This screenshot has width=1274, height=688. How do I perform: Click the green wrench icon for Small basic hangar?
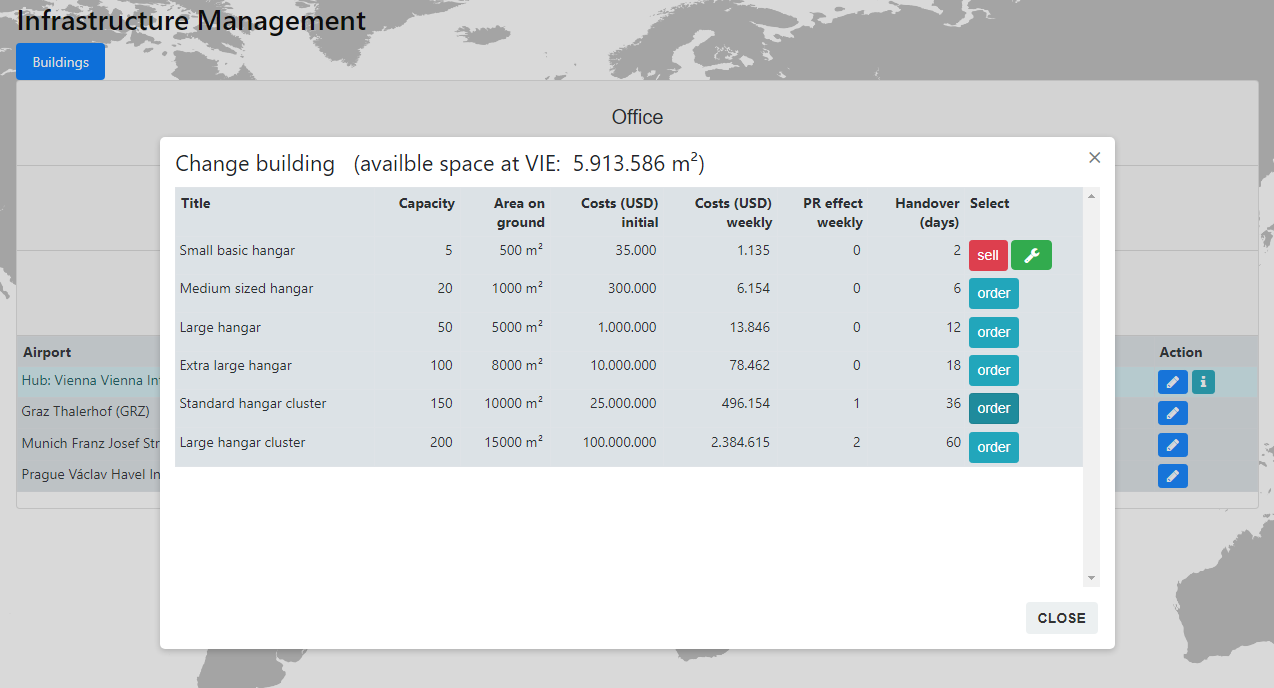coord(1031,255)
